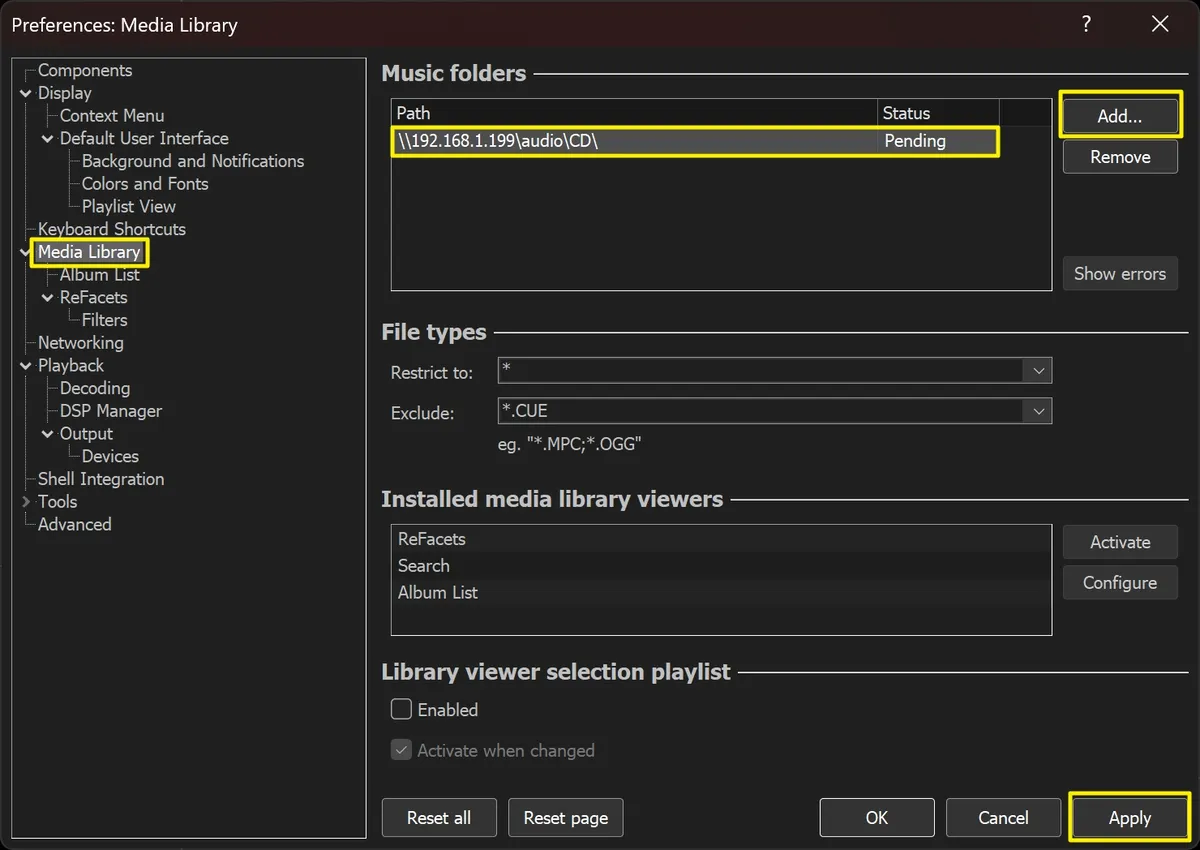The image size is (1200, 850).
Task: Click Remove music folder button
Action: tap(1120, 157)
